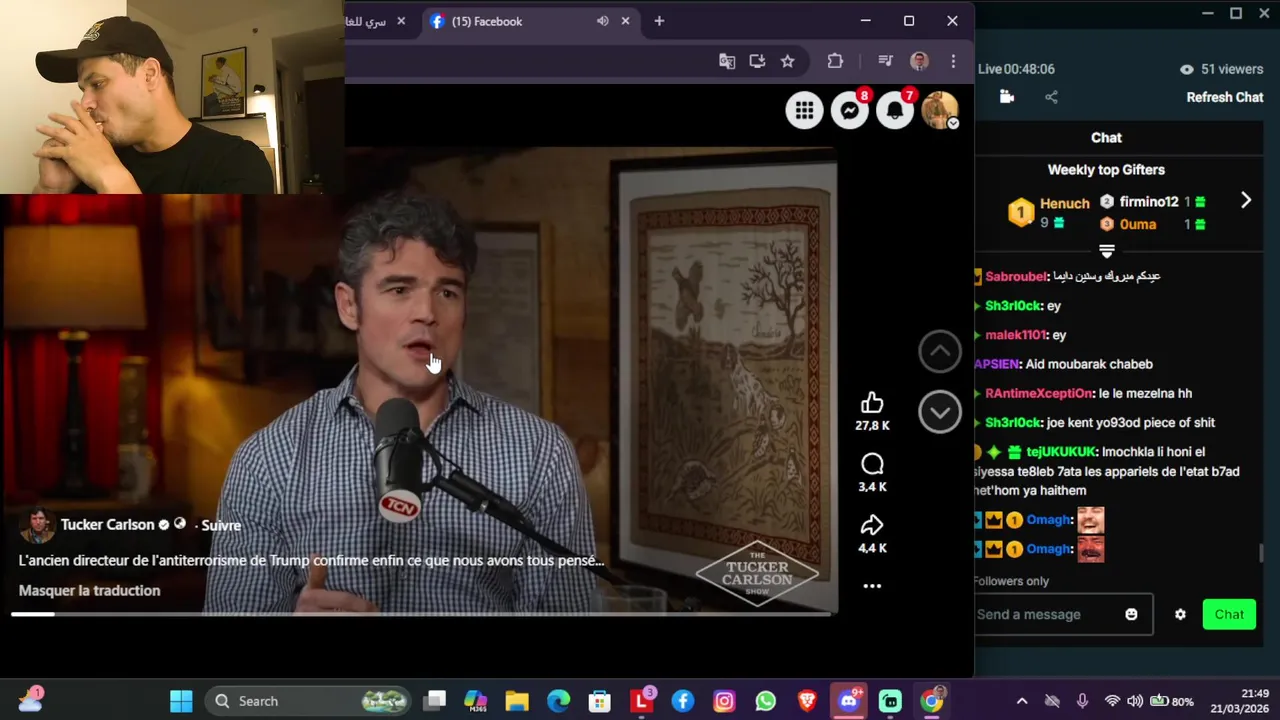Open Google Translate icon in address bar
Image resolution: width=1280 pixels, height=720 pixels.
(x=727, y=61)
